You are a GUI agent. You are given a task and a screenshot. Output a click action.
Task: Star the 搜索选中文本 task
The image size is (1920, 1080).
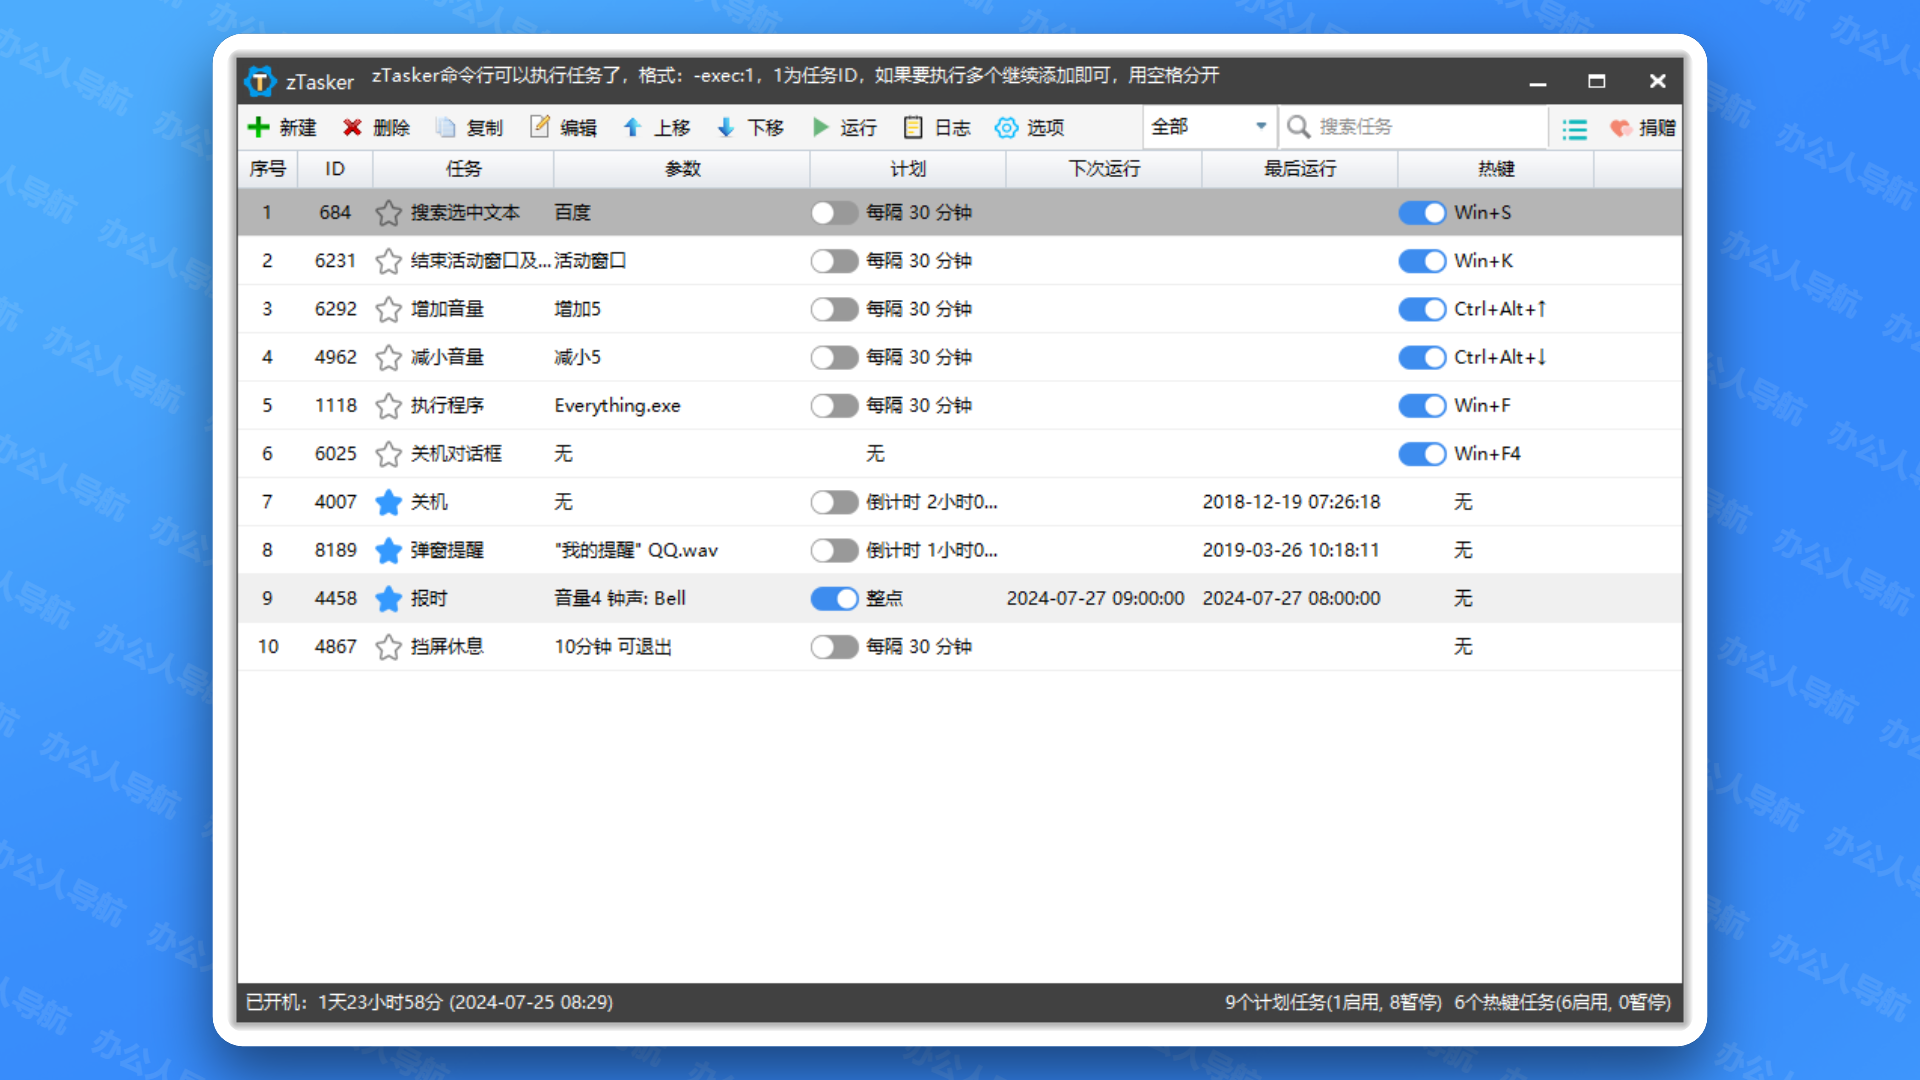point(388,213)
